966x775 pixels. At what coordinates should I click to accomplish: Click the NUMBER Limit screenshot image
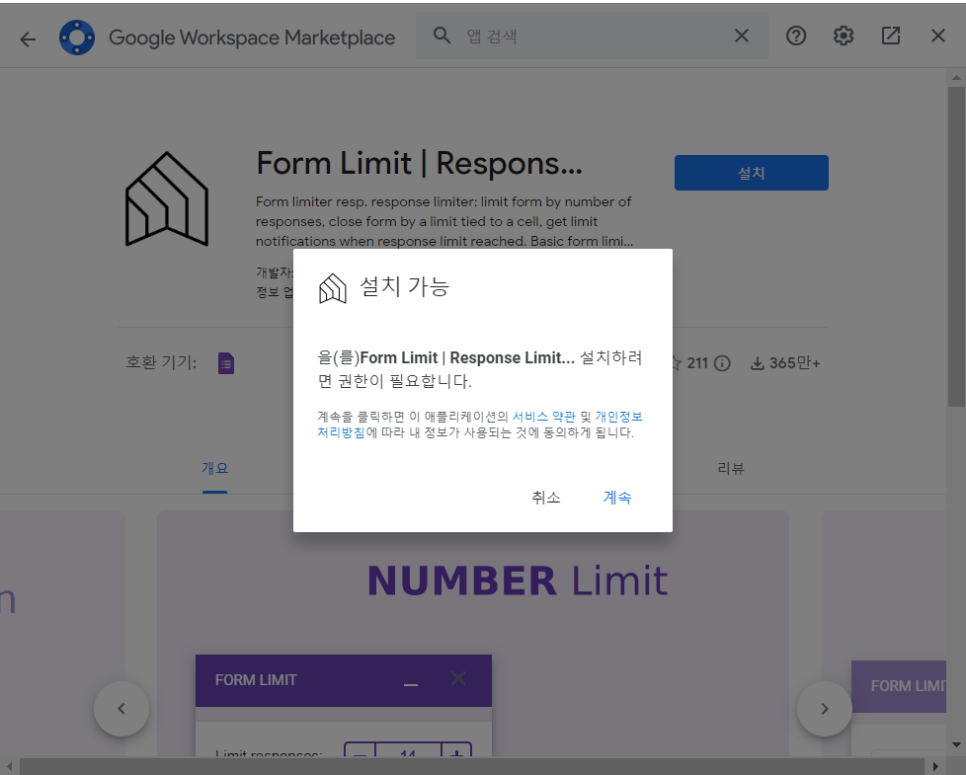coord(473,635)
